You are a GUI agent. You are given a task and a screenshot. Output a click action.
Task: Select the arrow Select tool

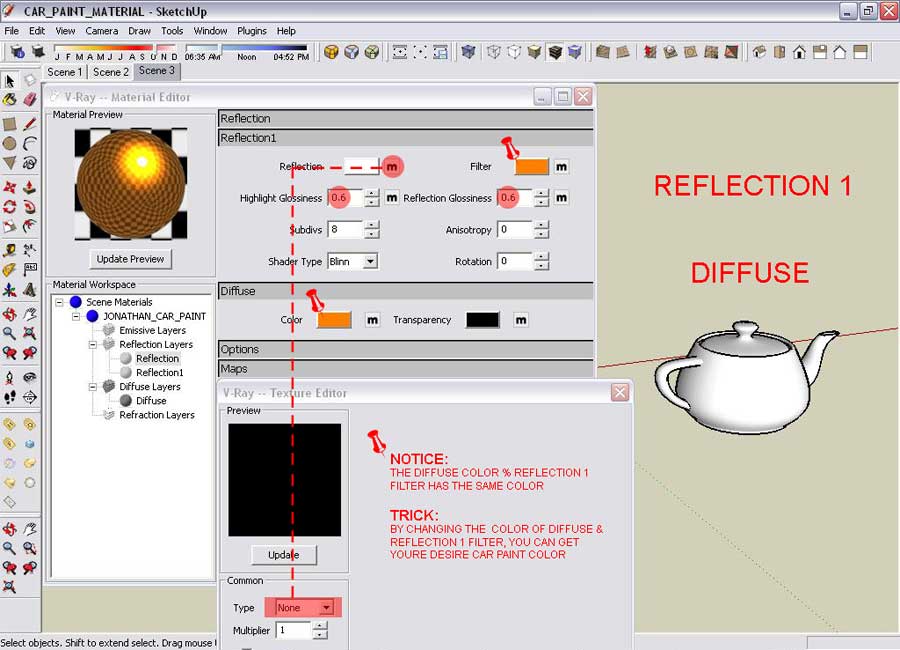pos(9,80)
